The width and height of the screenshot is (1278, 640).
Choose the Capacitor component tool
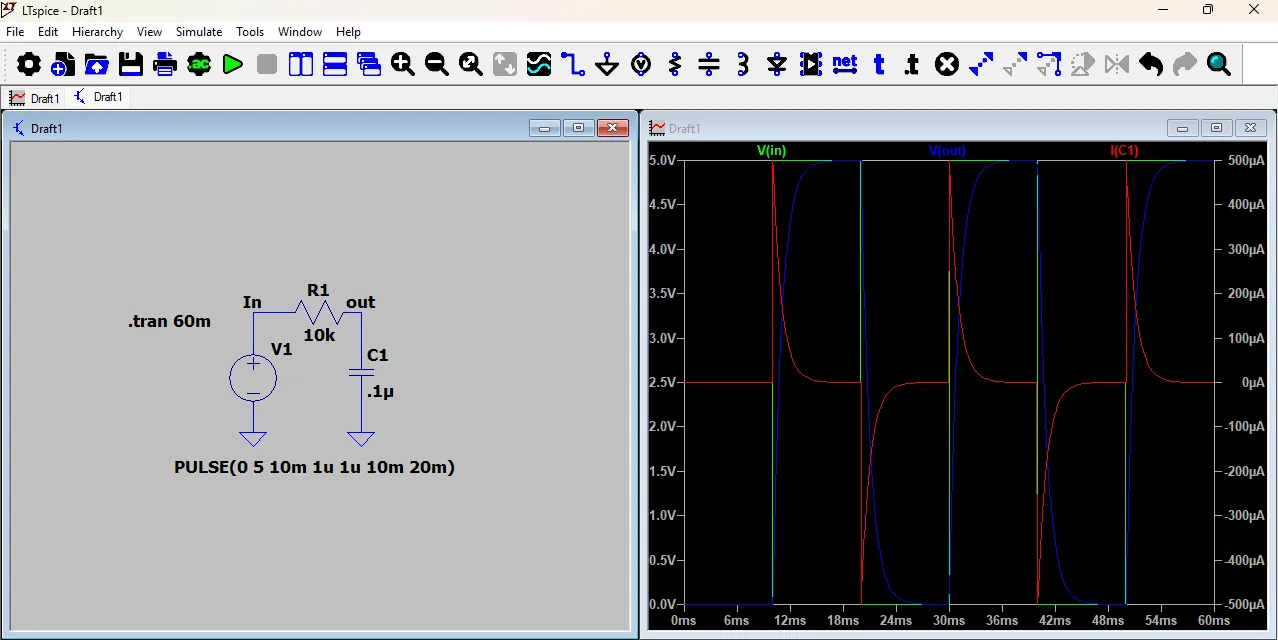coord(709,65)
